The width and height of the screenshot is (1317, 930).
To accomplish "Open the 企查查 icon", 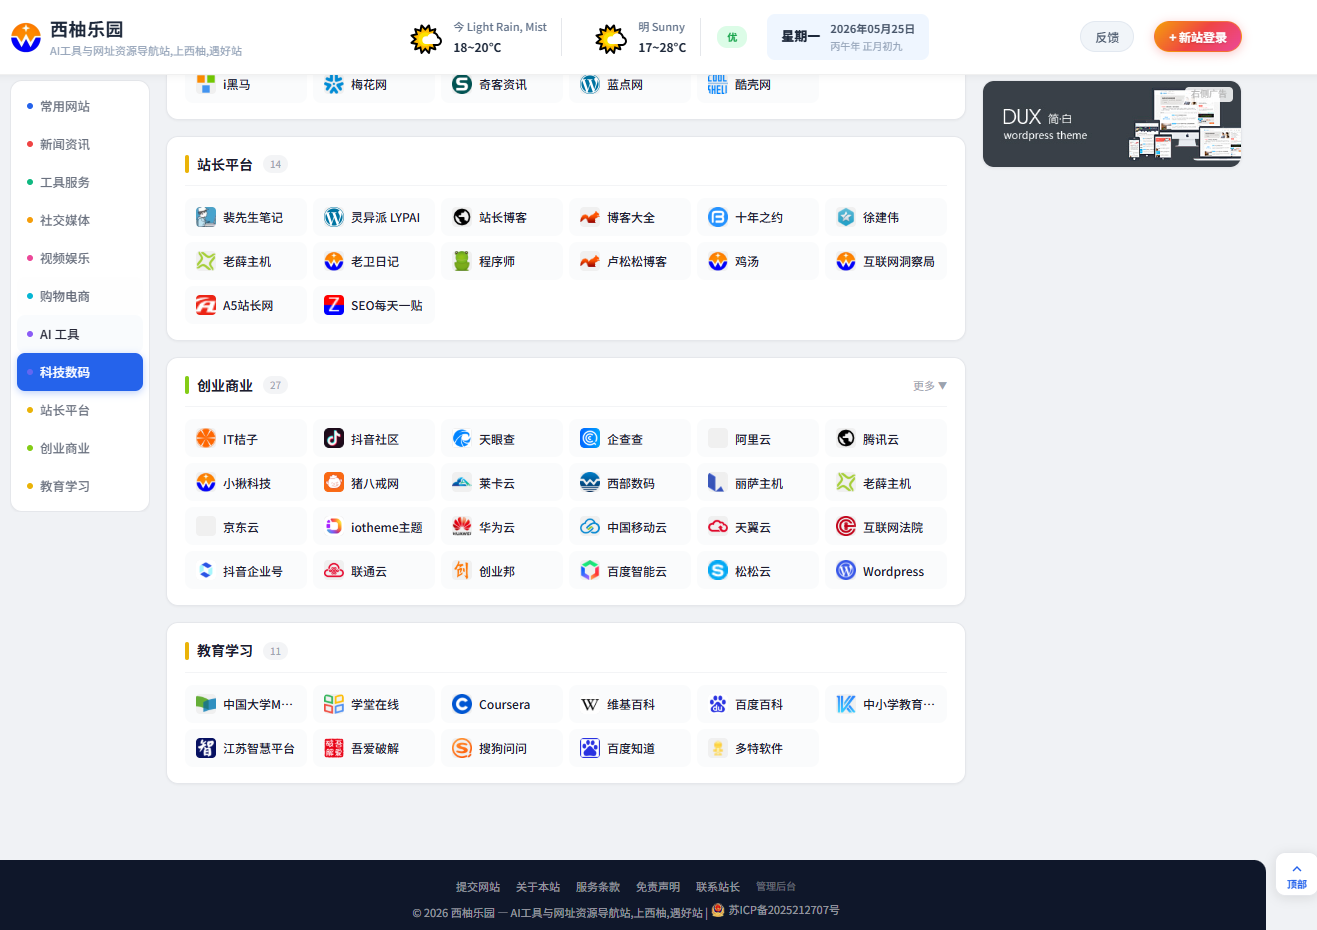I will 590,438.
